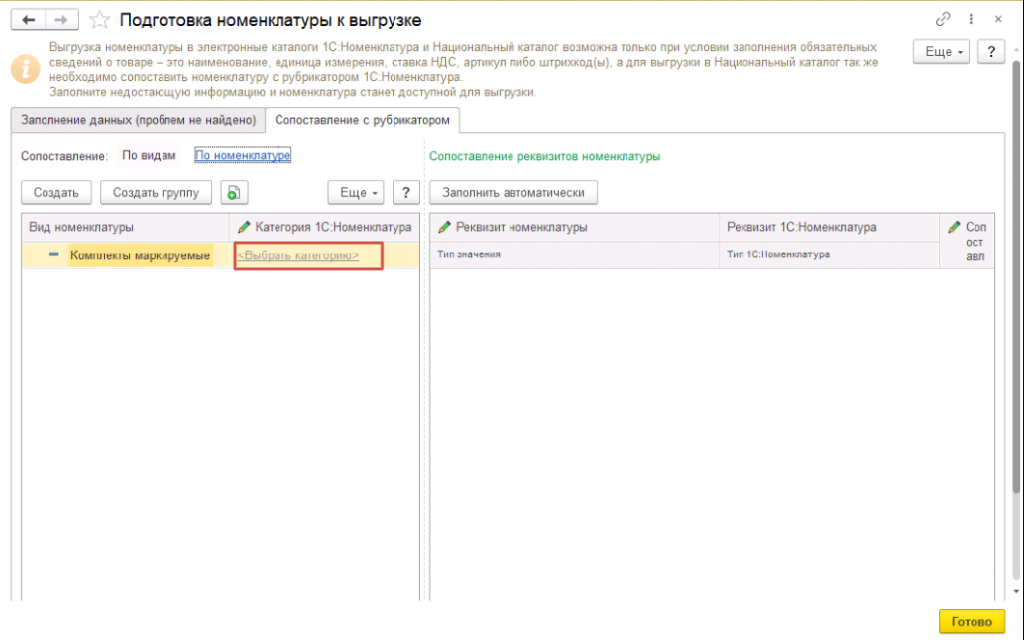
Task: Click the forward navigation arrow
Action: 60,19
